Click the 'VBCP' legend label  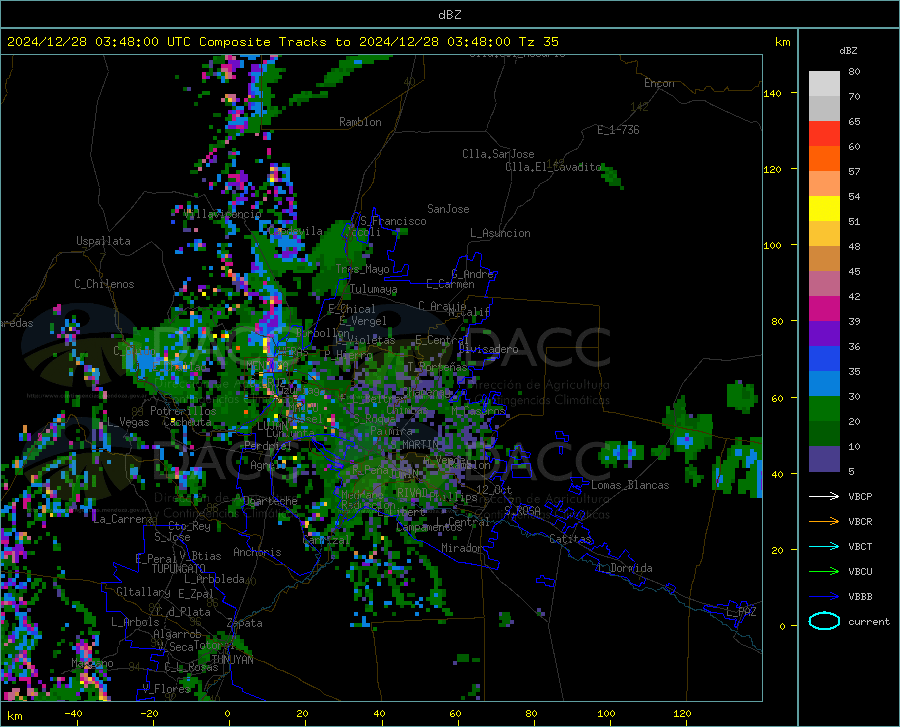pyautogui.click(x=860, y=496)
